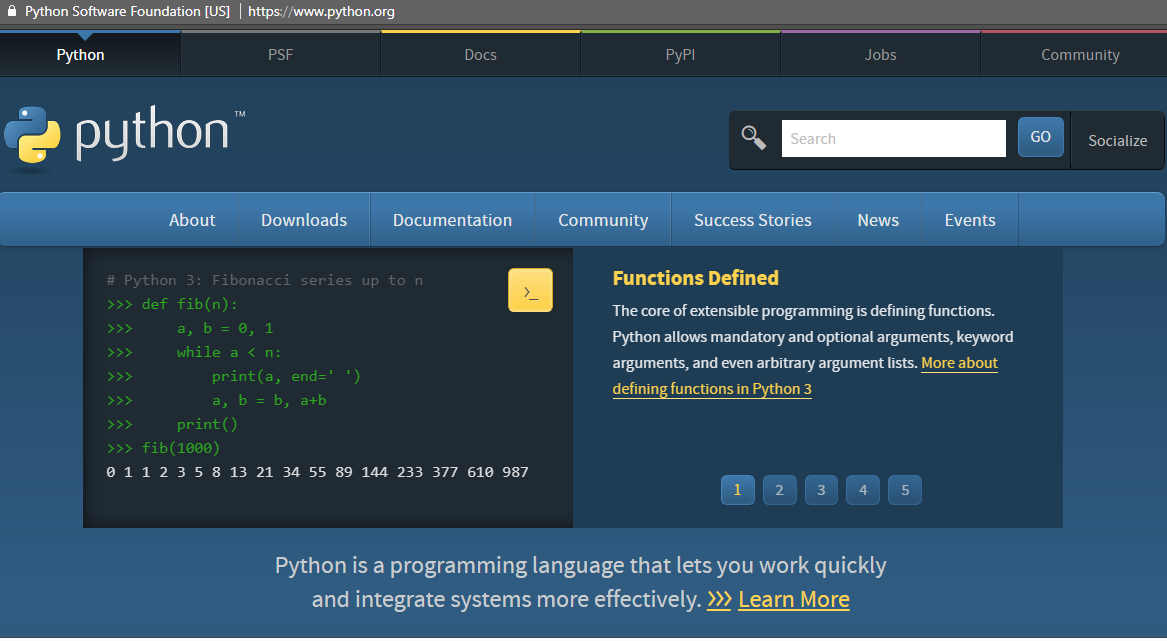Select slide 2 in the carousel
This screenshot has width=1167, height=641.
[779, 490]
